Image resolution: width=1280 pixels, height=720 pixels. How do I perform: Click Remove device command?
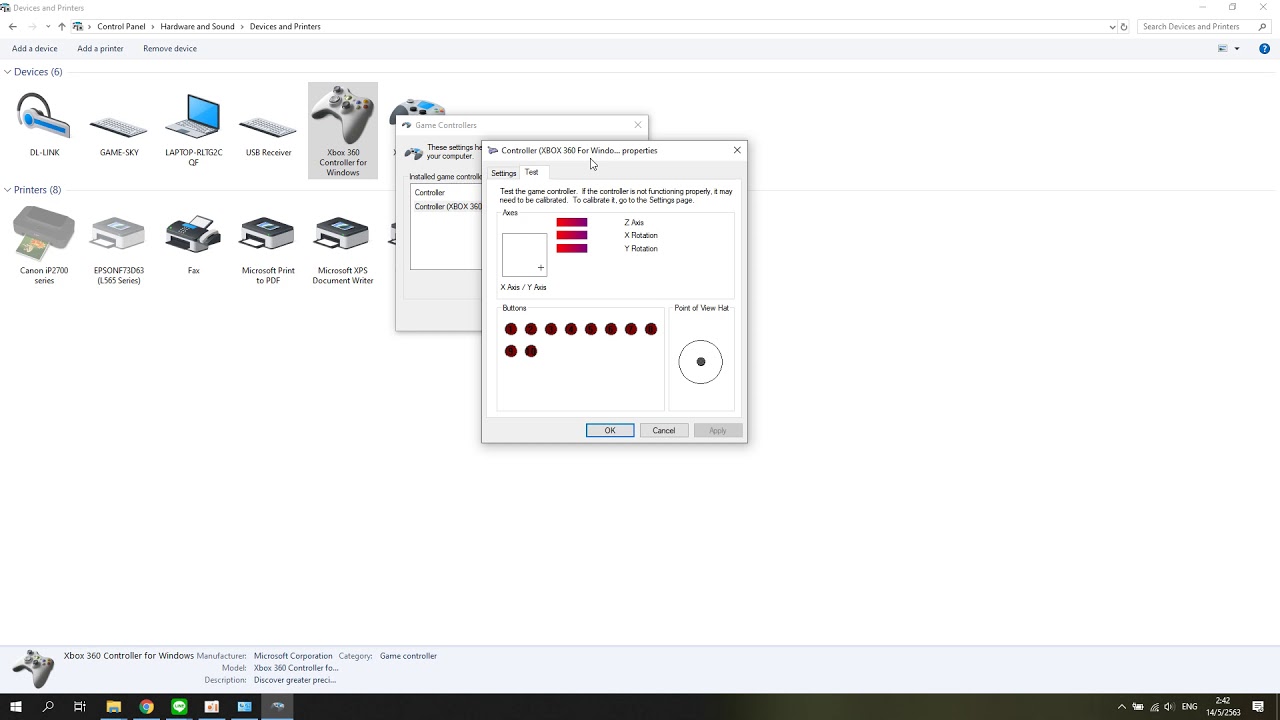pos(170,48)
